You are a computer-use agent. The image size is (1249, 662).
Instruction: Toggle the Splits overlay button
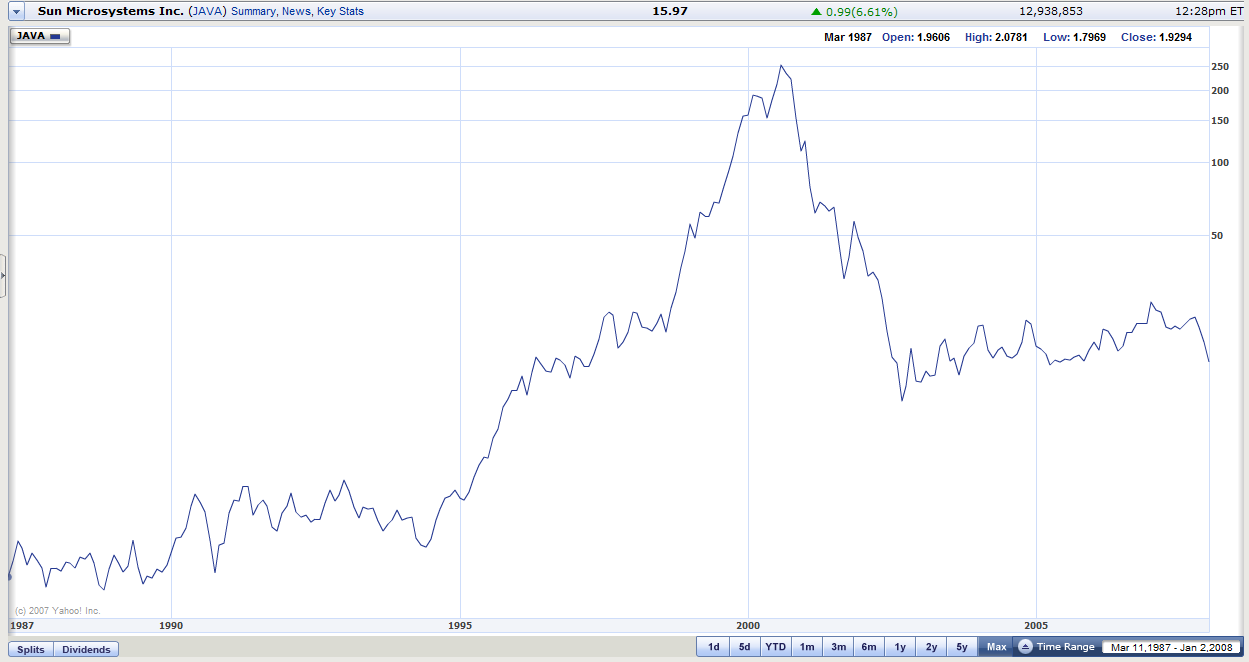(31, 649)
